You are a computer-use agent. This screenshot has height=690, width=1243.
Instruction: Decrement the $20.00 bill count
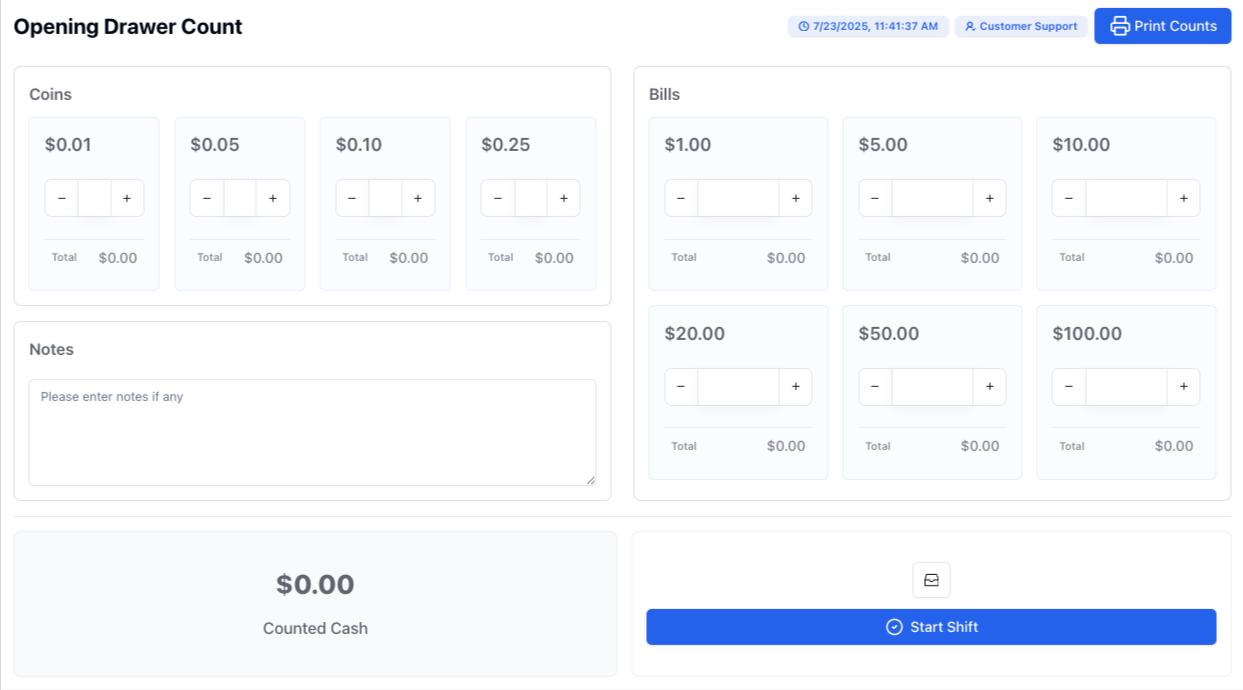coord(681,387)
